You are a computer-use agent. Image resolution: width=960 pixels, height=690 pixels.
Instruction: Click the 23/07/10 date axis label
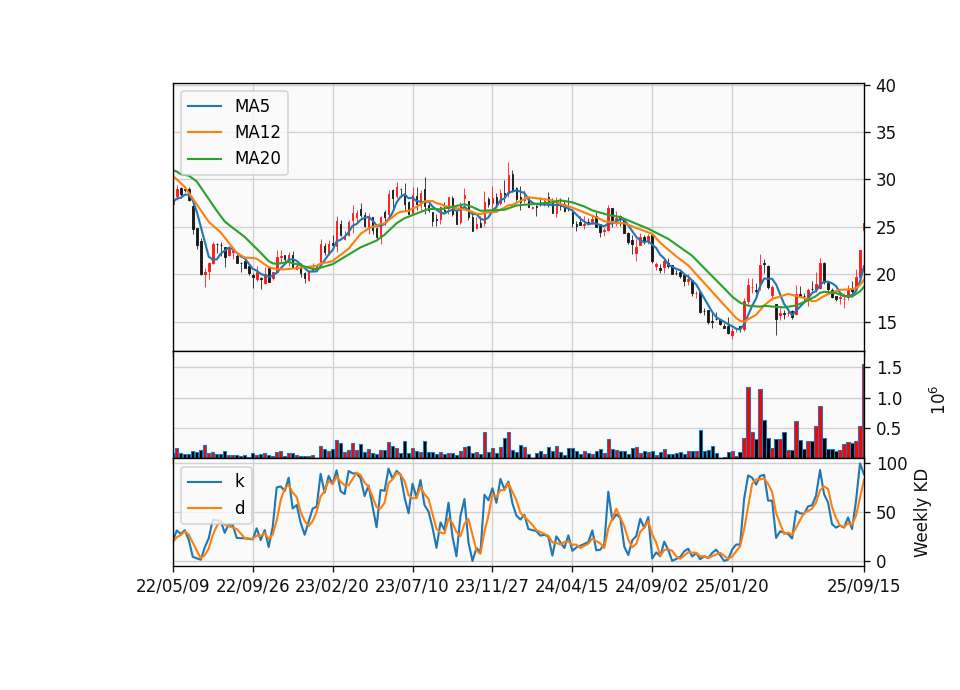(412, 586)
